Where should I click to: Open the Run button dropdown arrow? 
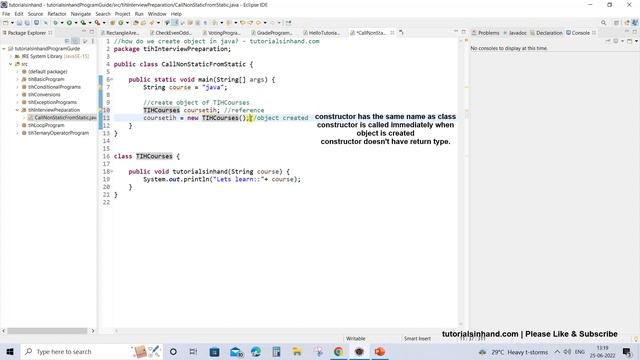click(76, 23)
